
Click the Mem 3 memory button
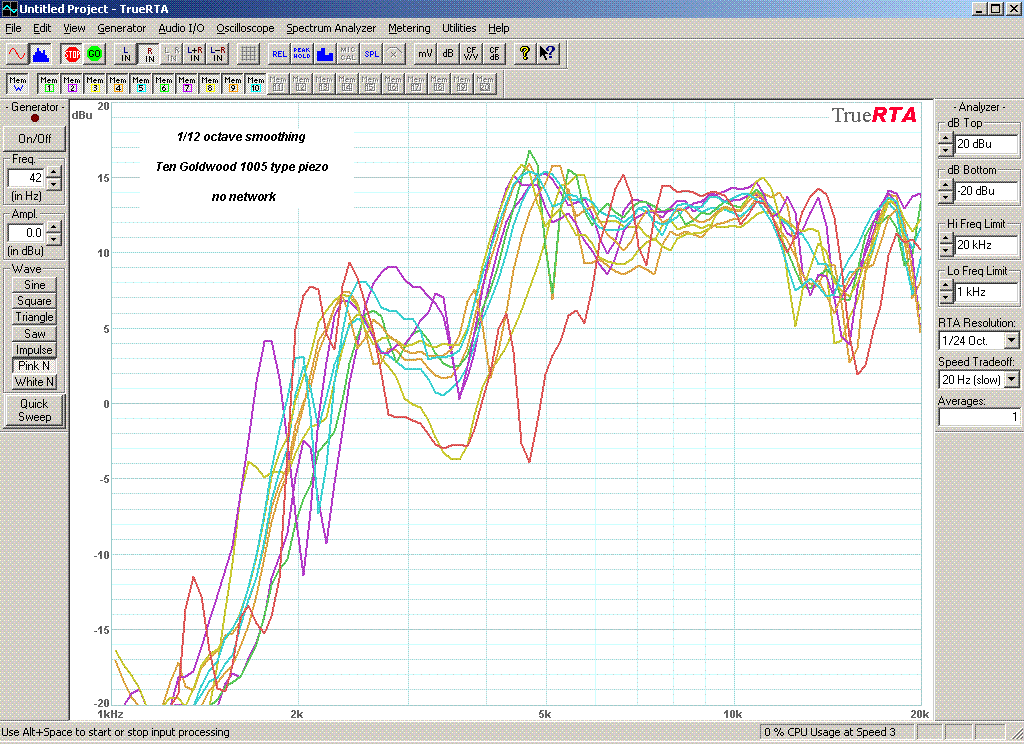pyautogui.click(x=95, y=84)
